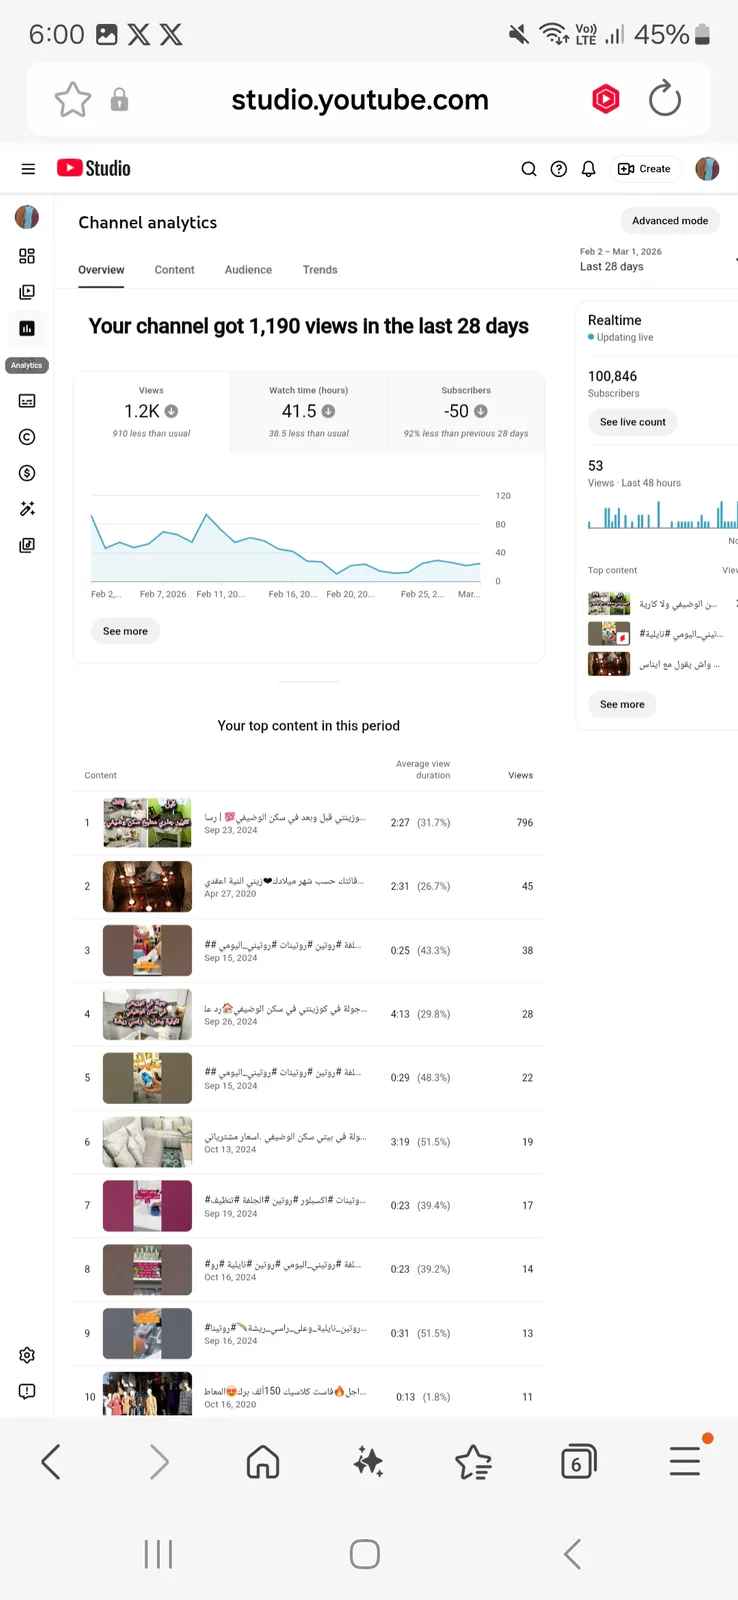
Task: Go to Dashboard sidebar icon
Action: (x=27, y=256)
